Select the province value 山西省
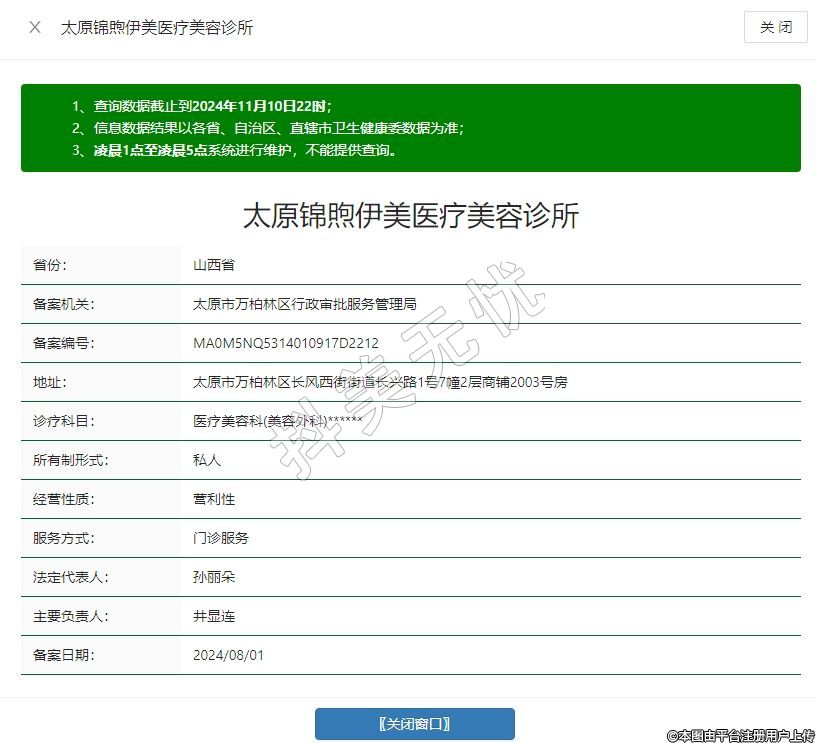The width and height of the screenshot is (816, 743). point(214,265)
